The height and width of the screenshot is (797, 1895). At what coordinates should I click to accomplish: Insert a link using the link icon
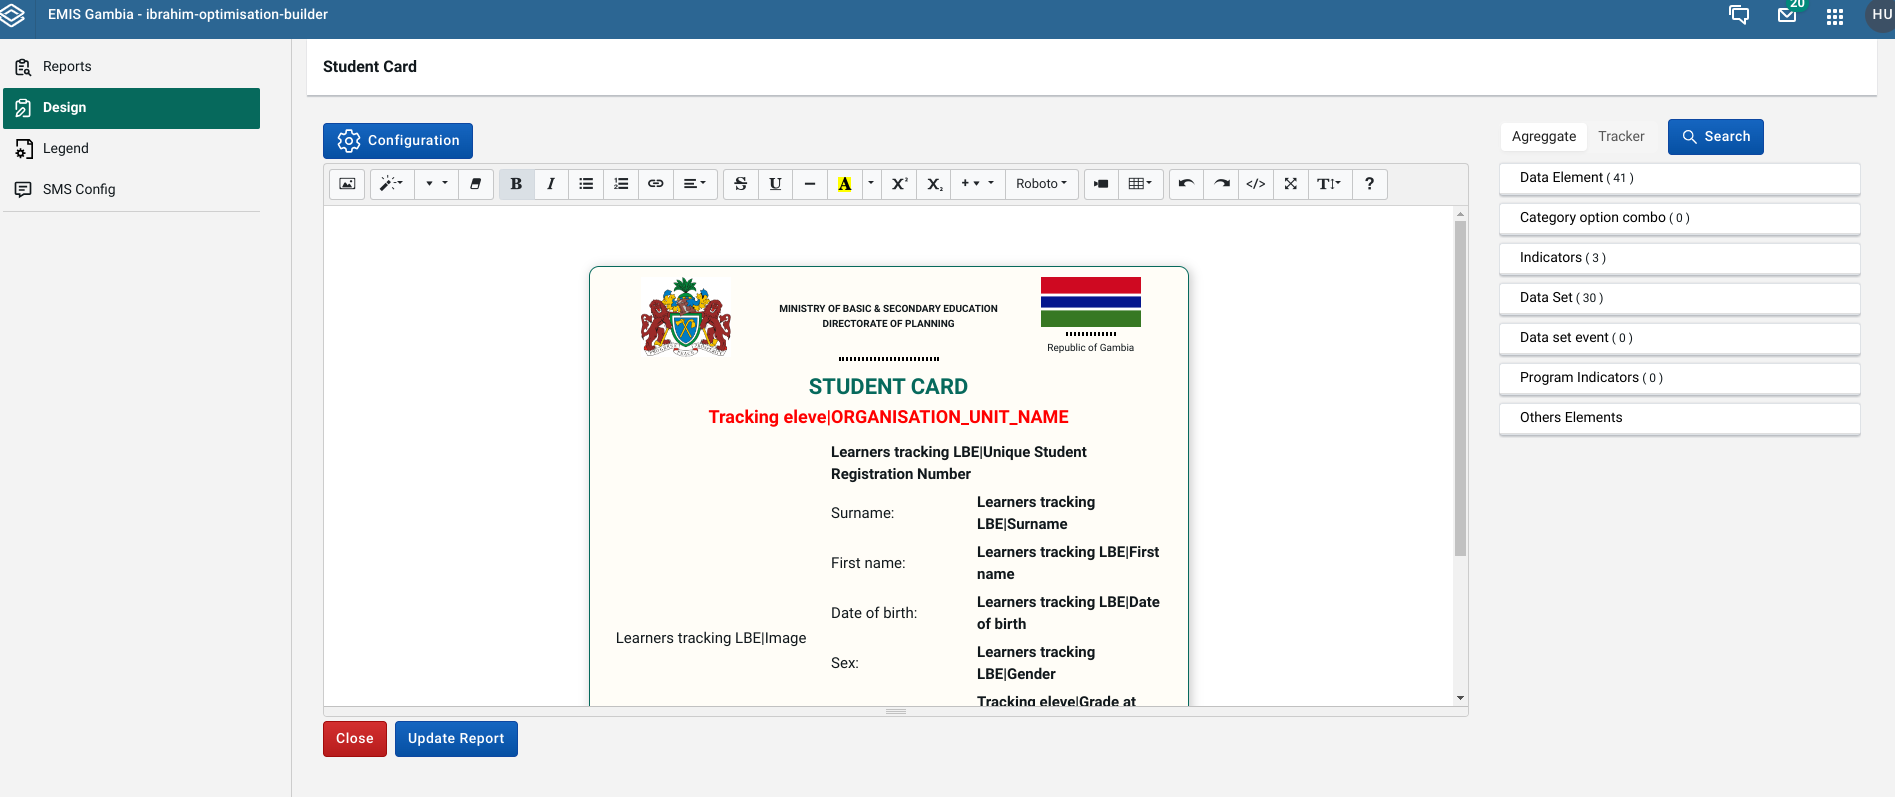(656, 184)
